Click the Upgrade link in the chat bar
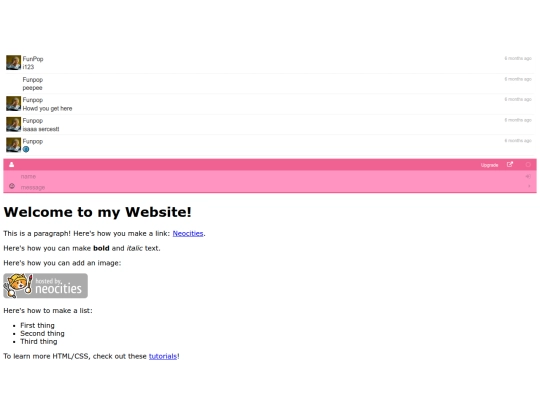540x405 pixels. [489, 165]
